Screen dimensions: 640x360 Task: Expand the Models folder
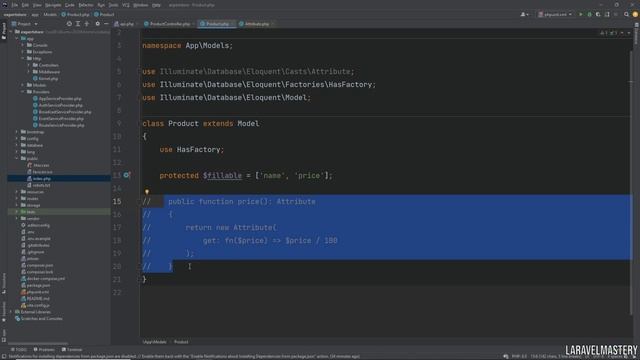pos(23,85)
